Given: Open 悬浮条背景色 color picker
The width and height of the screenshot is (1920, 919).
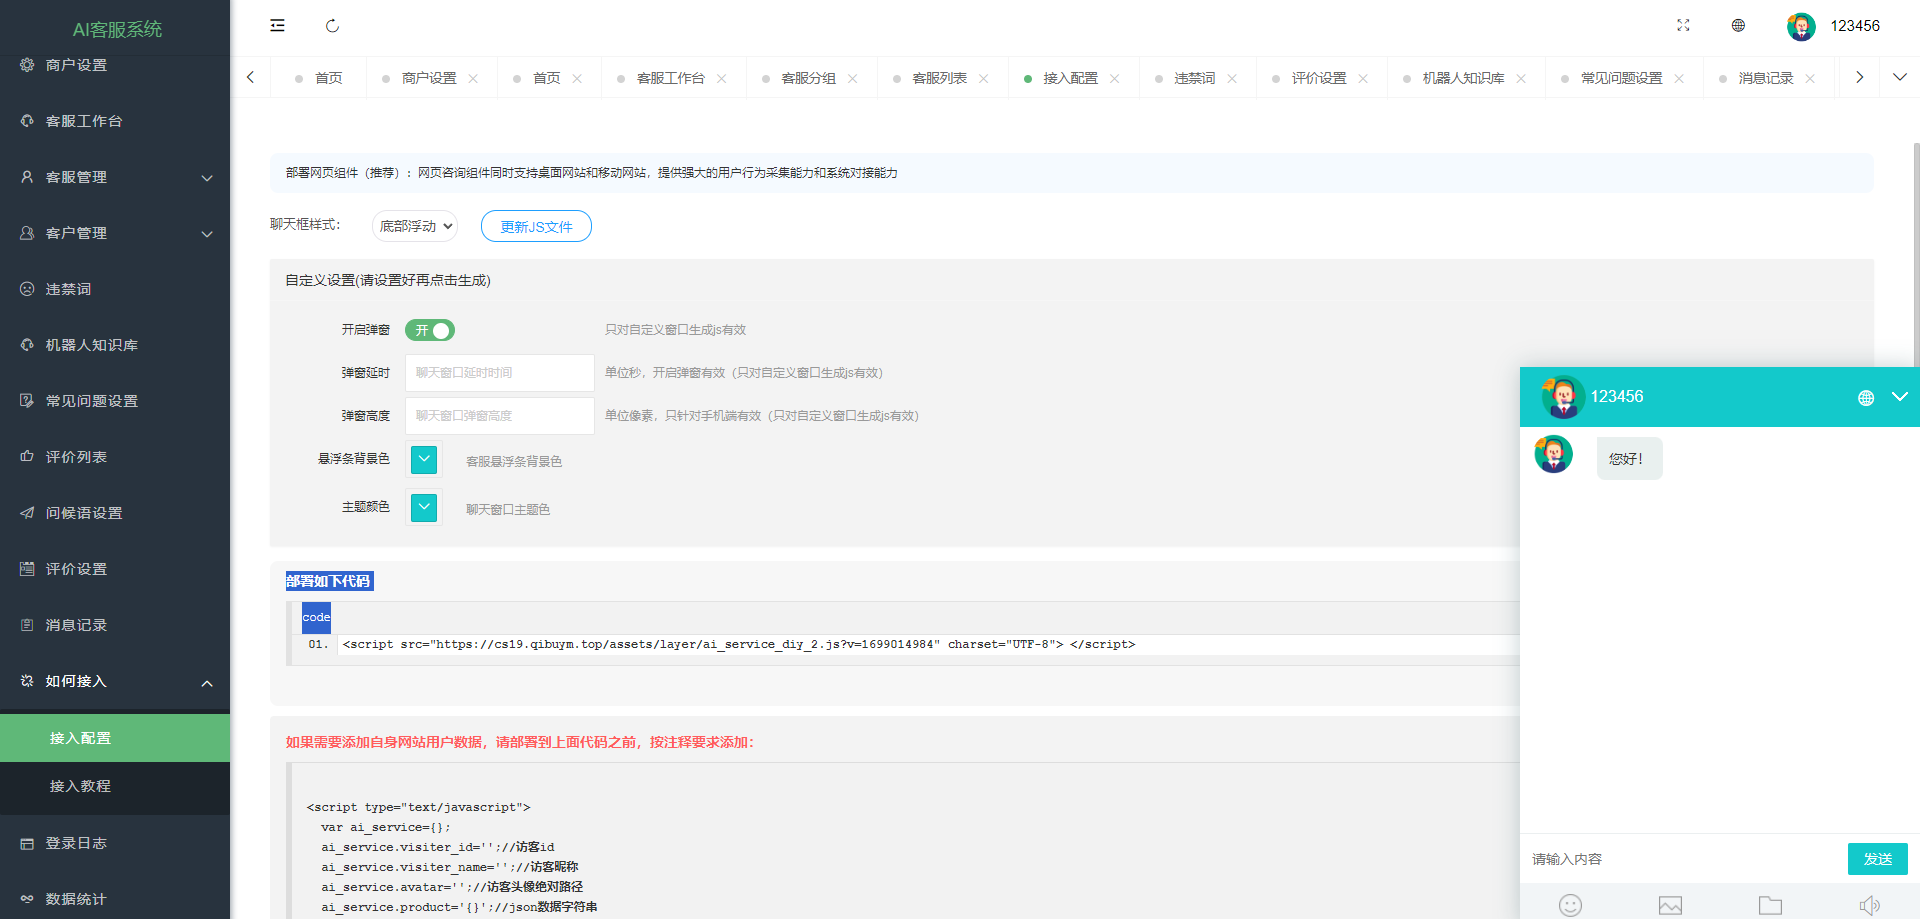Looking at the screenshot, I should pyautogui.click(x=424, y=459).
